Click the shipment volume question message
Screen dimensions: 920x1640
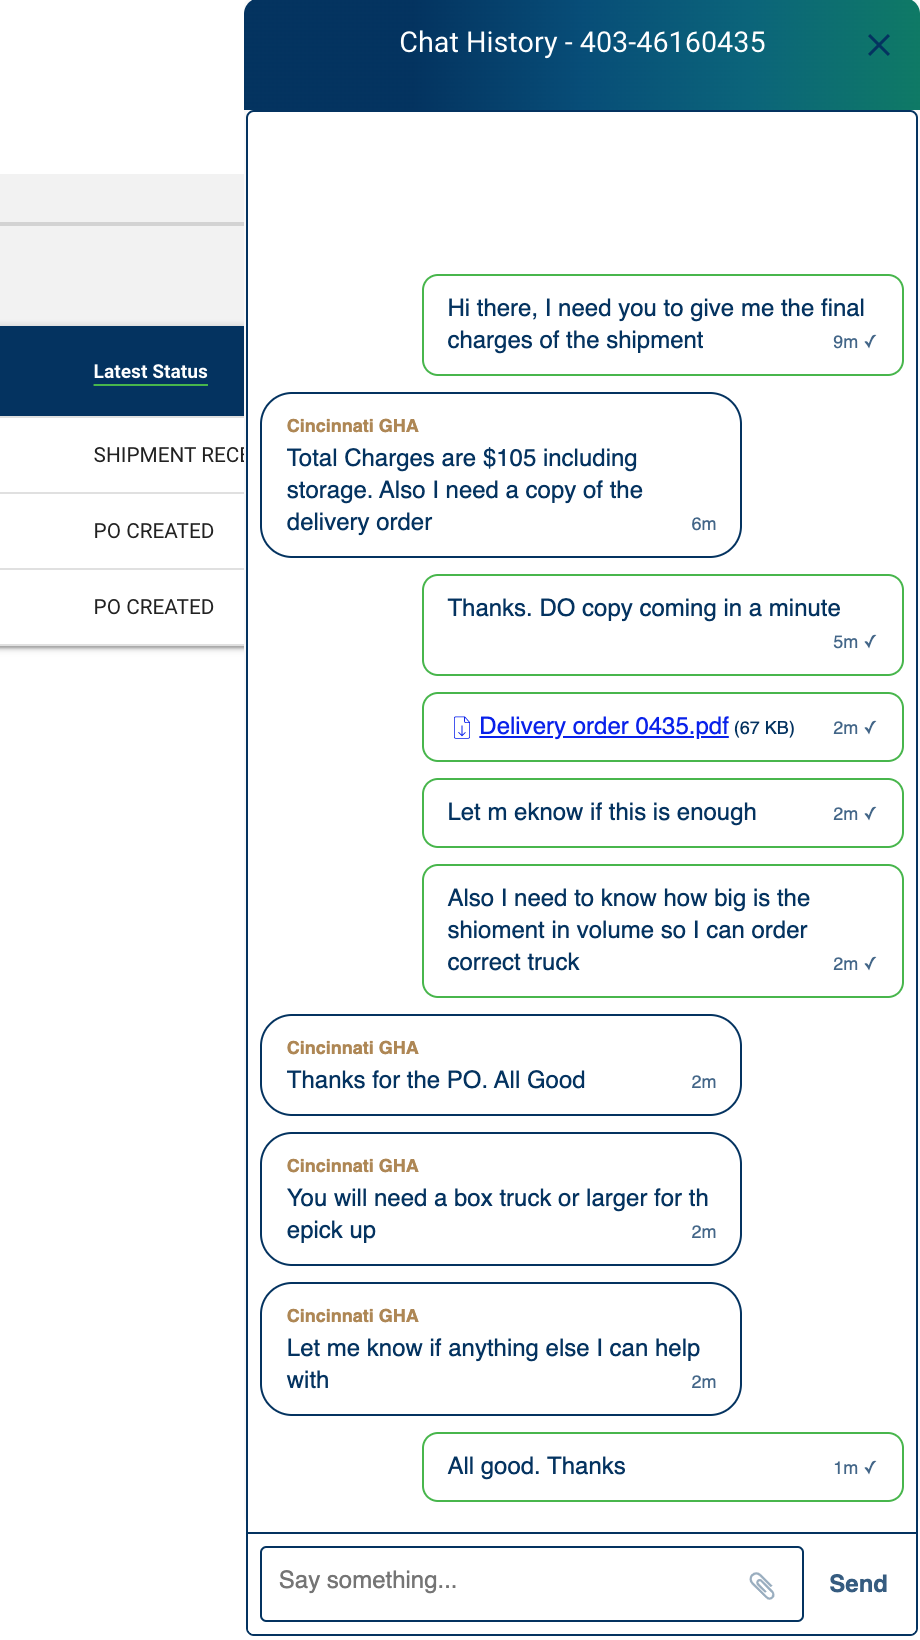pyautogui.click(x=663, y=931)
